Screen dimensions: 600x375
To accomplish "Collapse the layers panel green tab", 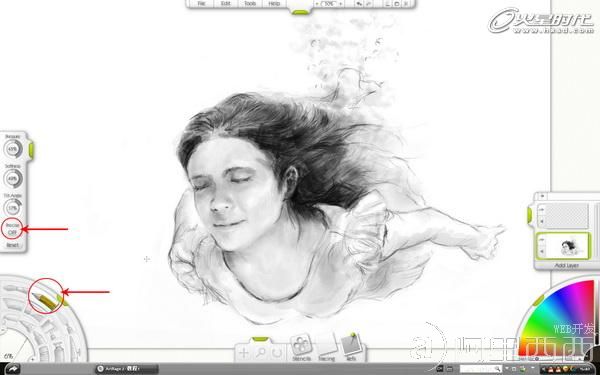I will tap(530, 215).
